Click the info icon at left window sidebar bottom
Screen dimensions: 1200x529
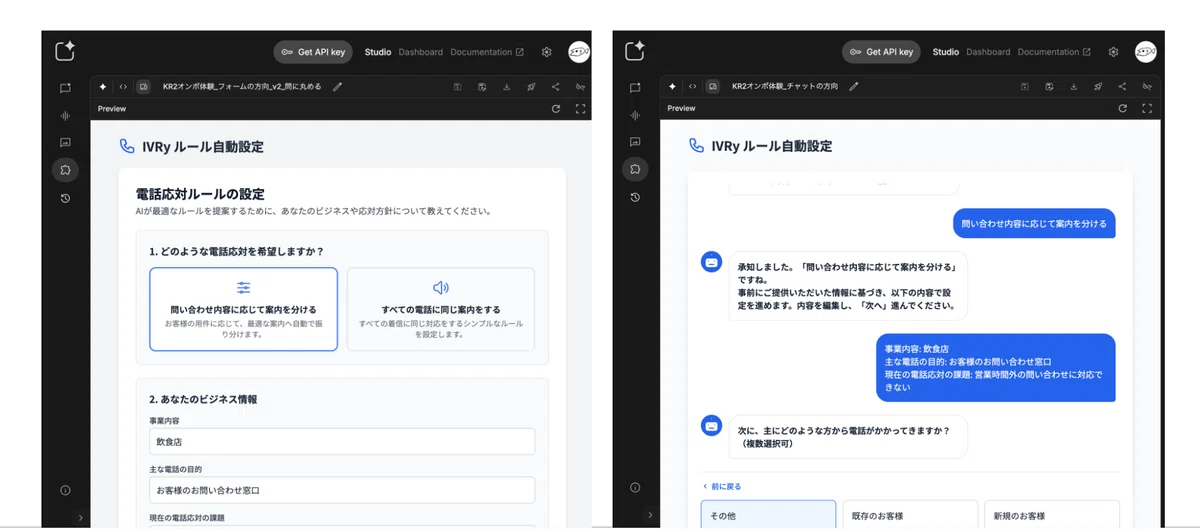(x=65, y=490)
